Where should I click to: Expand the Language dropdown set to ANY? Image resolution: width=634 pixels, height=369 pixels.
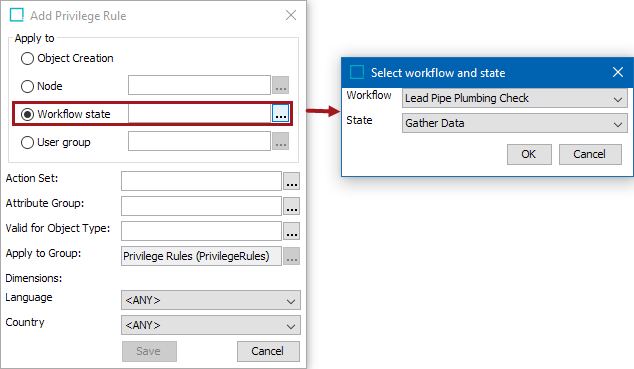[x=211, y=300]
